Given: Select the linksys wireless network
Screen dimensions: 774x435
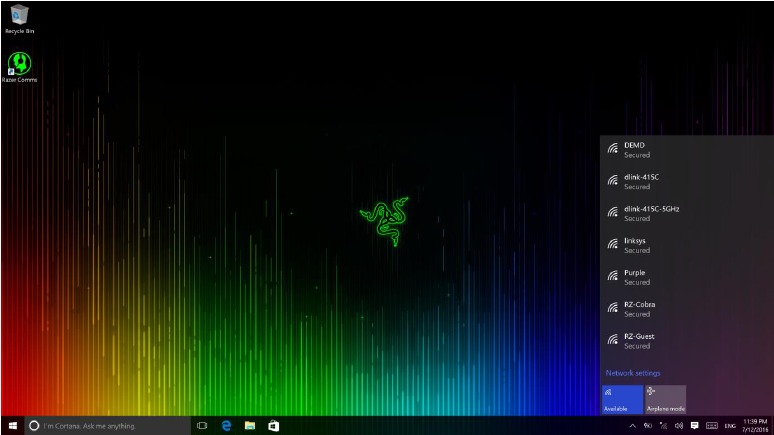Looking at the screenshot, I should pyautogui.click(x=687, y=245).
